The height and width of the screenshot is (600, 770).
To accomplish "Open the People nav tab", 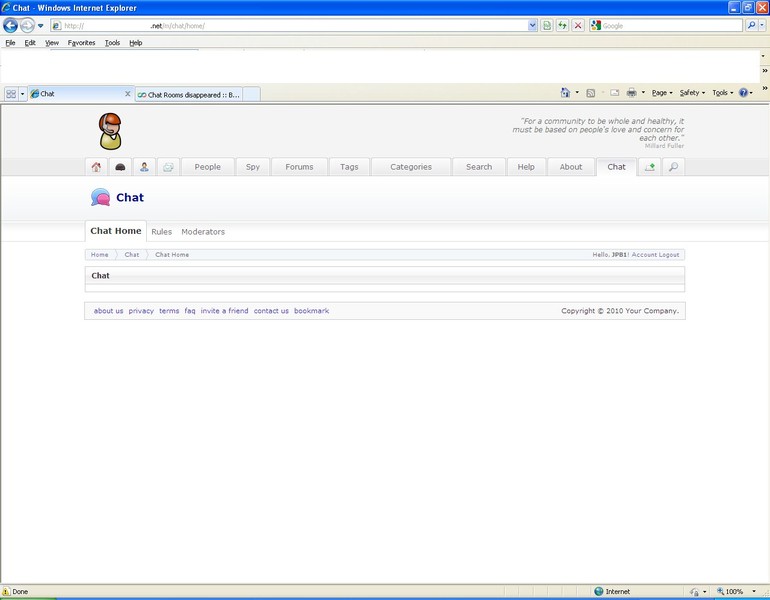I will (207, 167).
